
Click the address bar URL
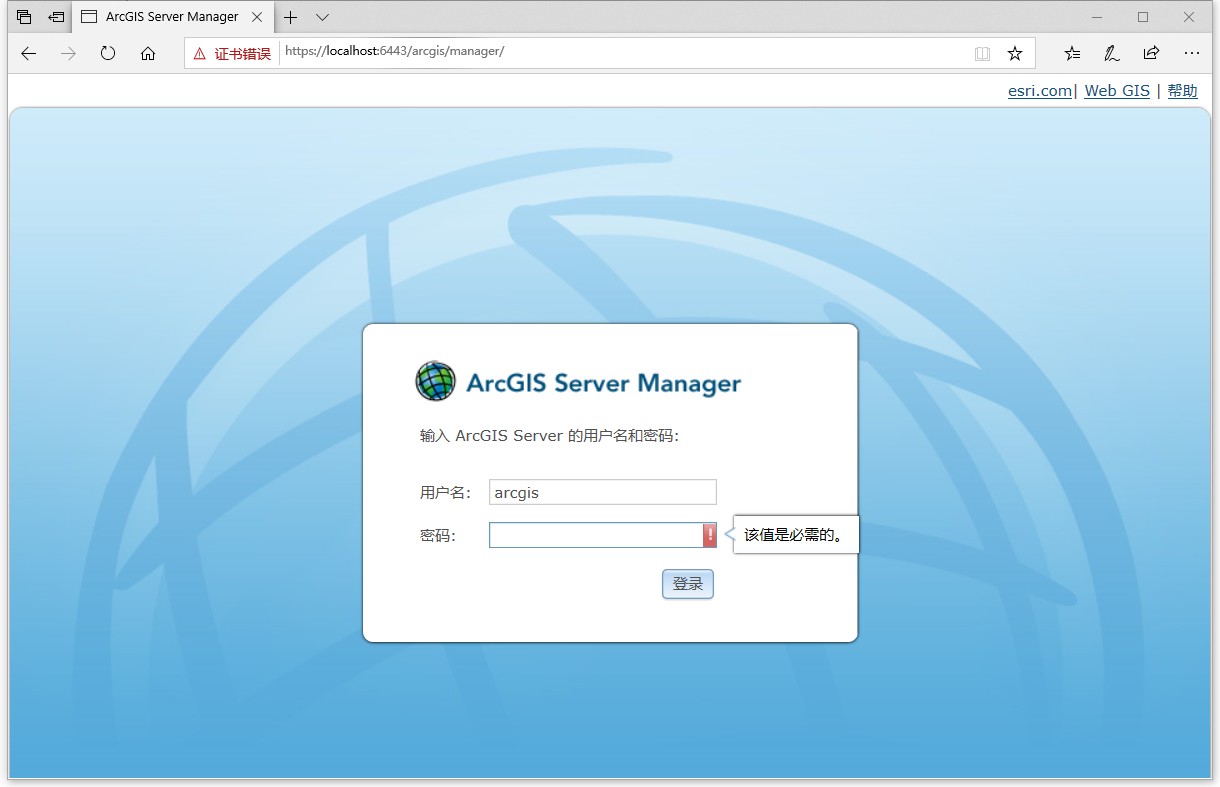[394, 51]
